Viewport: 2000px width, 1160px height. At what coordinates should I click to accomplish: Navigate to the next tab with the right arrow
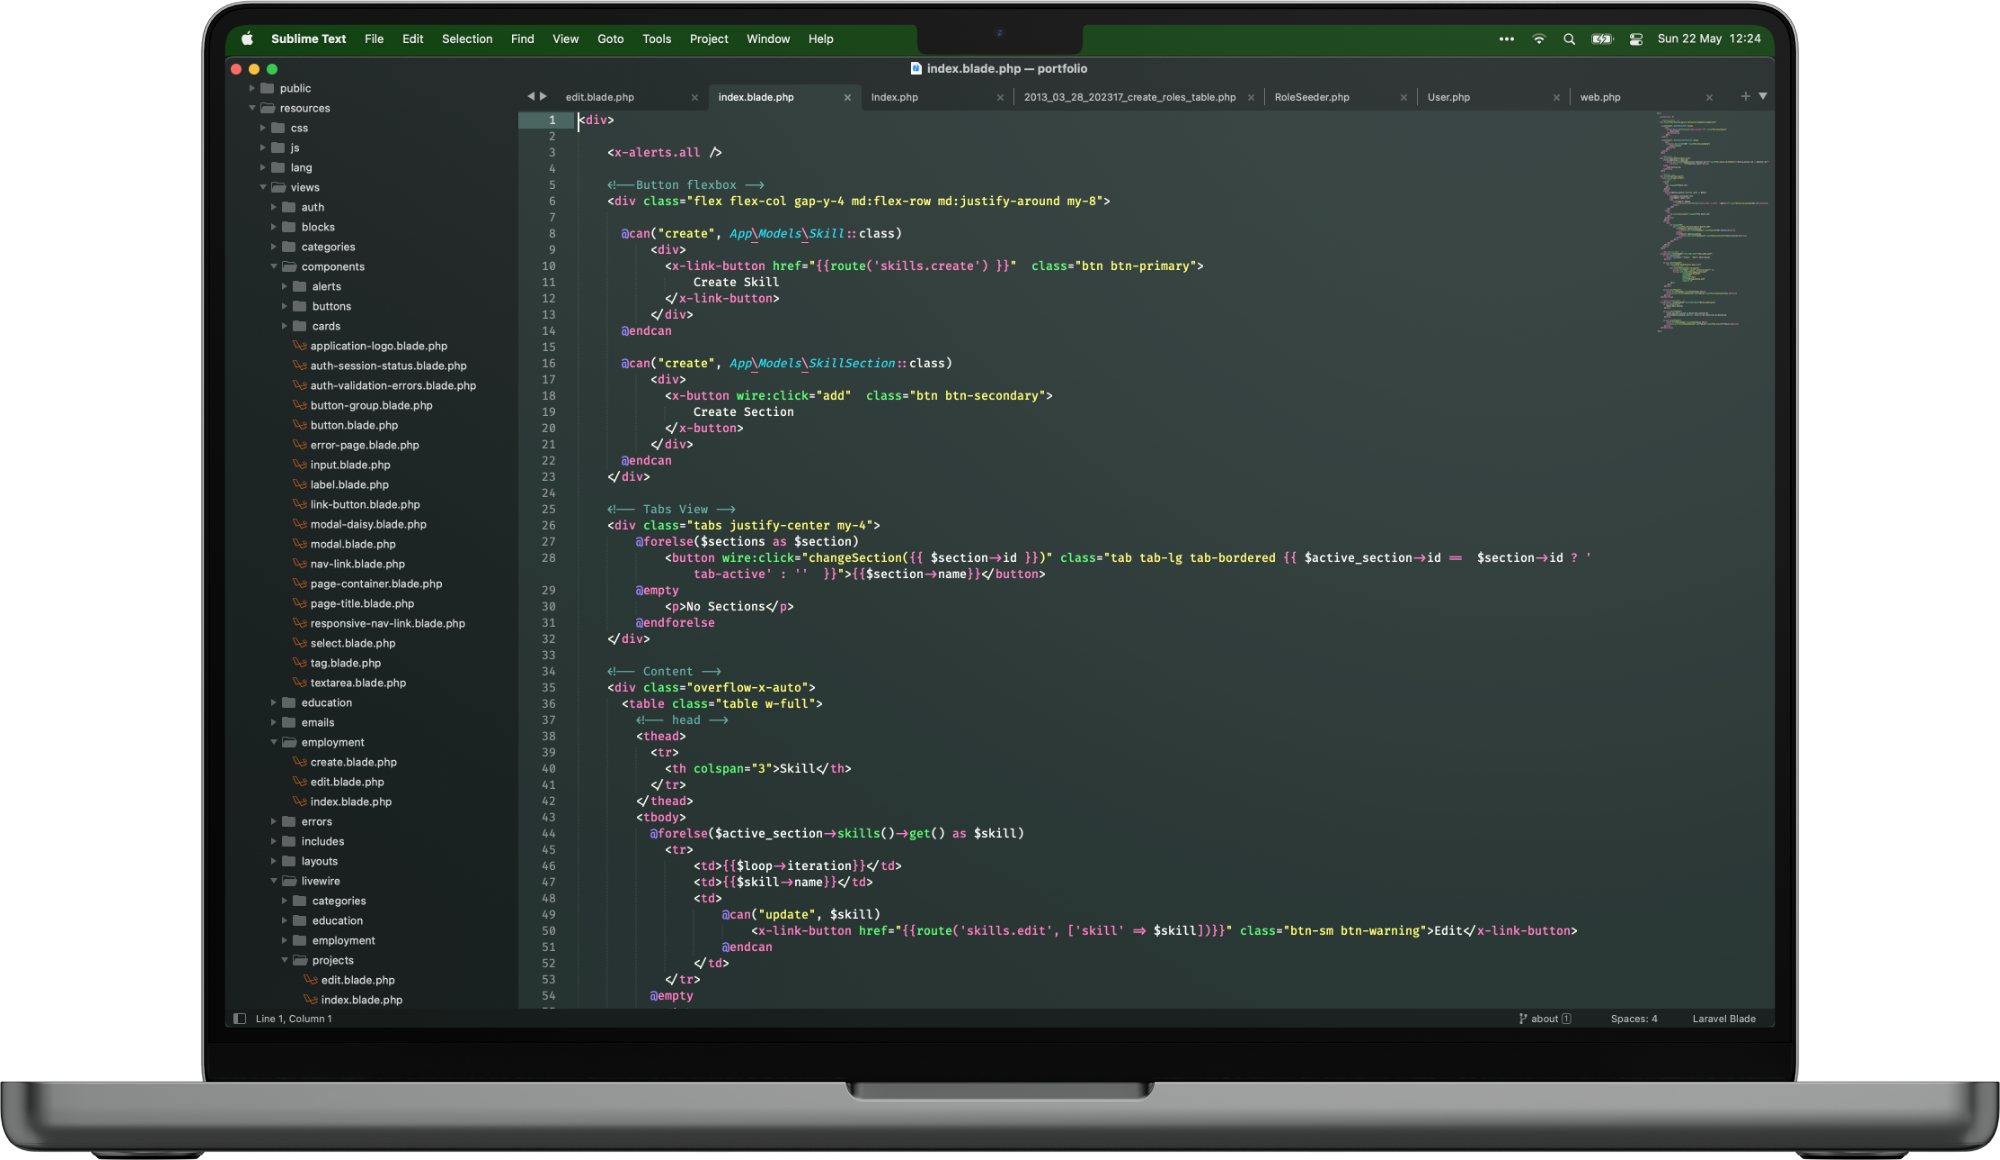click(x=544, y=96)
